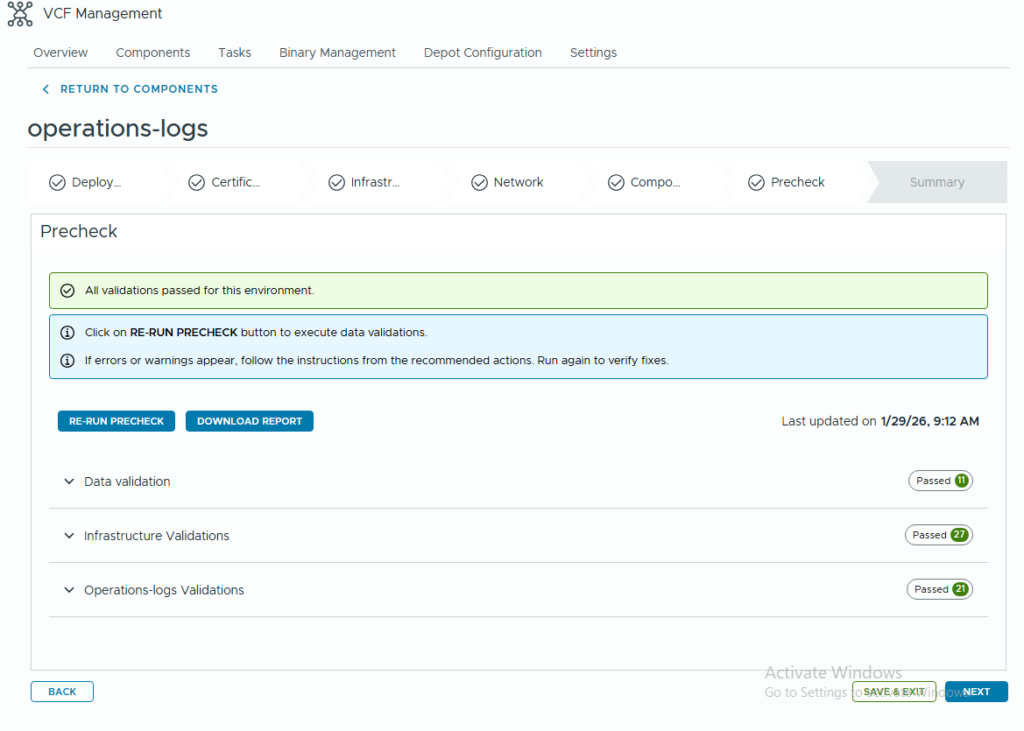Click the Network step checkmark icon

coord(479,183)
